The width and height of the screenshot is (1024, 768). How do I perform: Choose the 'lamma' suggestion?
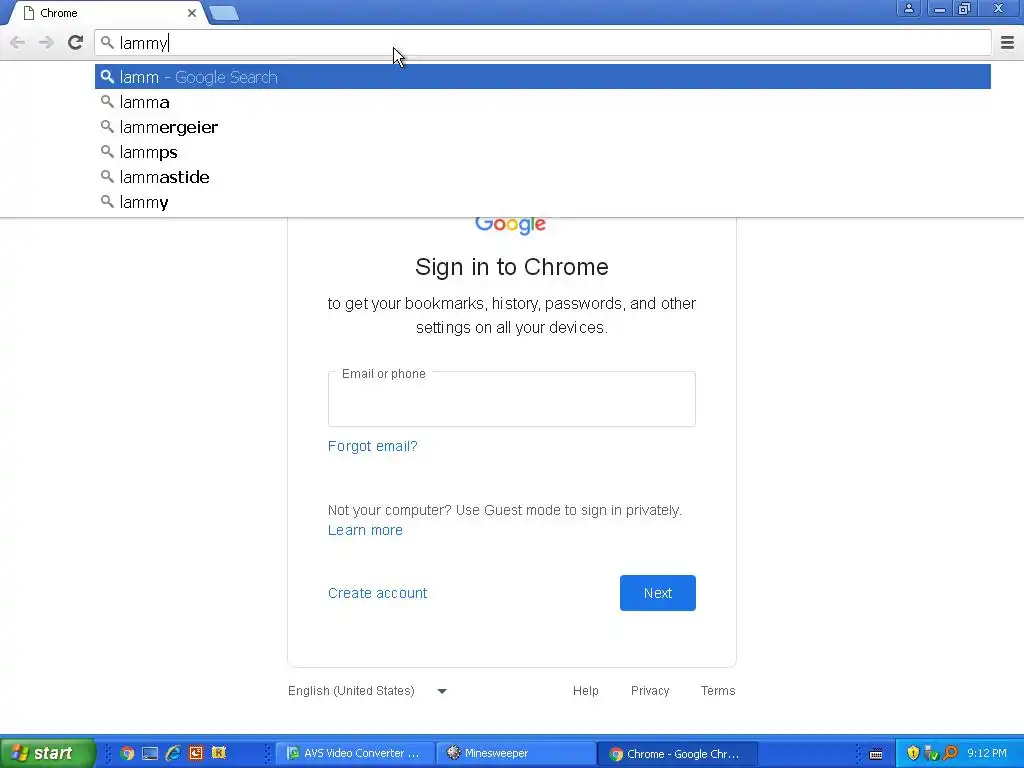tap(543, 103)
